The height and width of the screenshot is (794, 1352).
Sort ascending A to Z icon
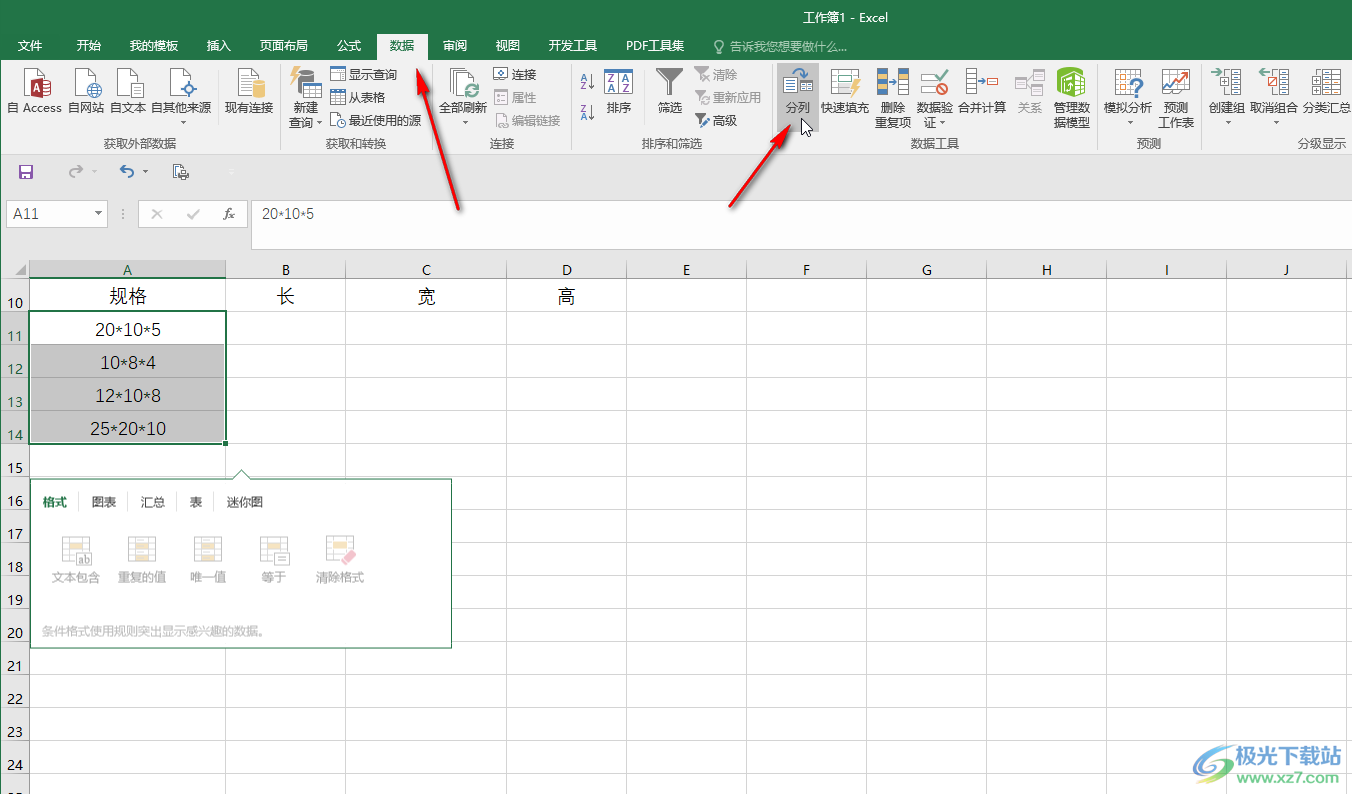pyautogui.click(x=588, y=82)
